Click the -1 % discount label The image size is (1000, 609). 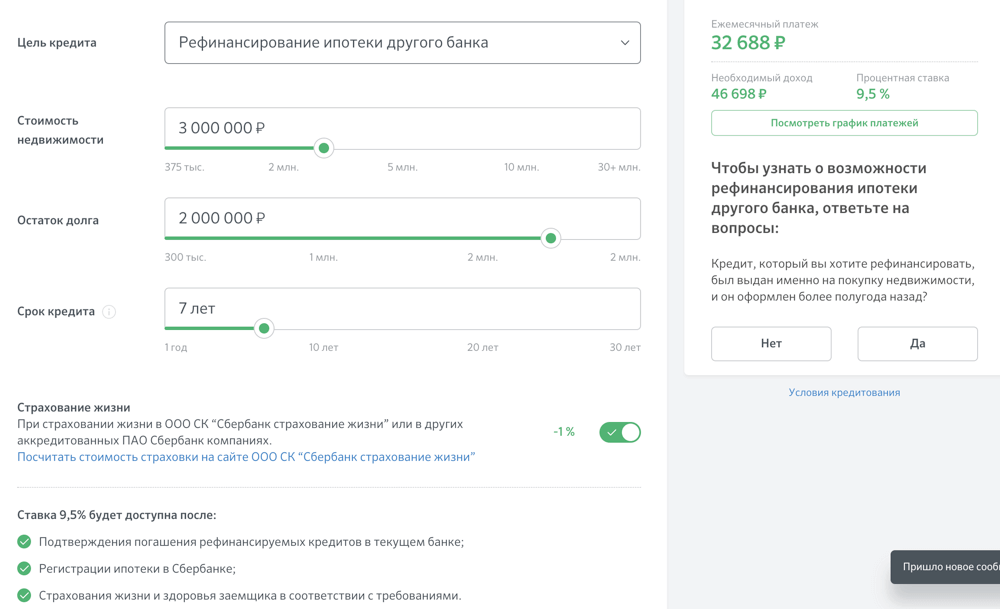pyautogui.click(x=564, y=432)
